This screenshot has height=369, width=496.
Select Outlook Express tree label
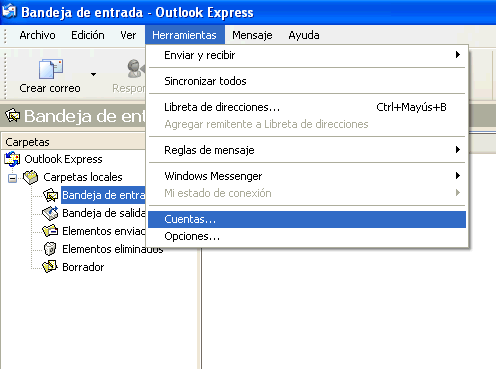[x=63, y=159]
